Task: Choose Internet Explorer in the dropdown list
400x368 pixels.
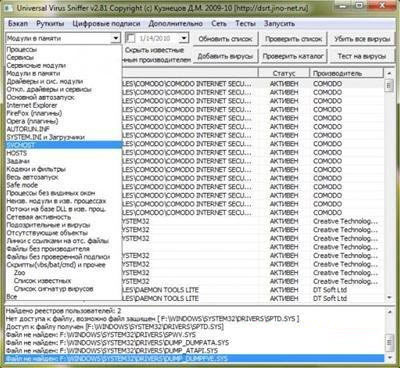Action: (x=63, y=105)
